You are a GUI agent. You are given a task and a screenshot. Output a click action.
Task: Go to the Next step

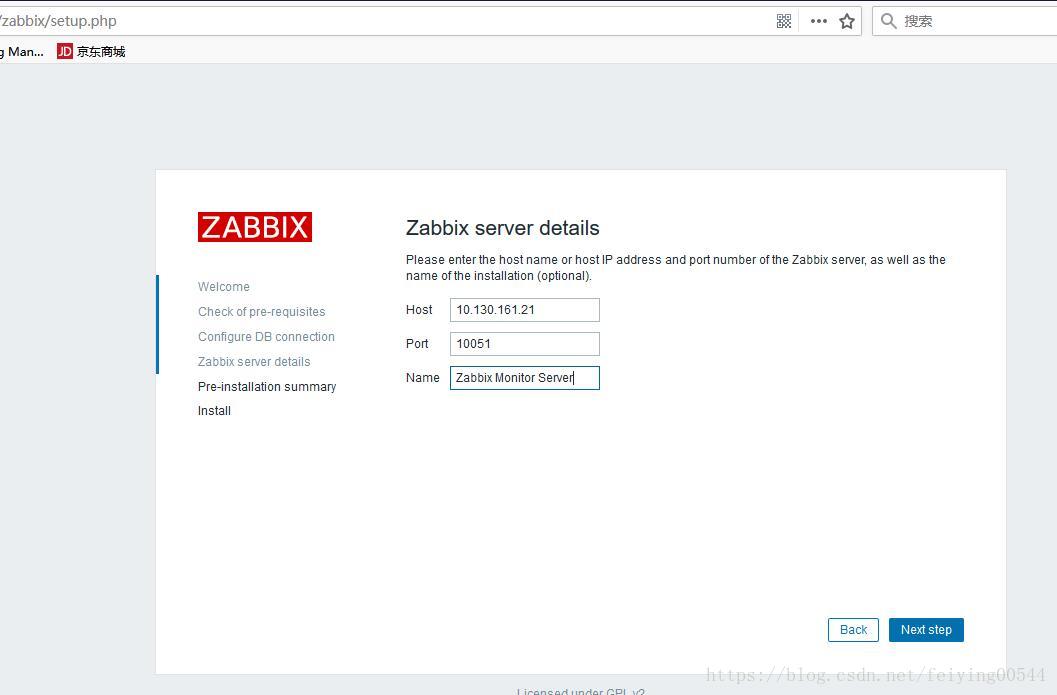pos(926,630)
